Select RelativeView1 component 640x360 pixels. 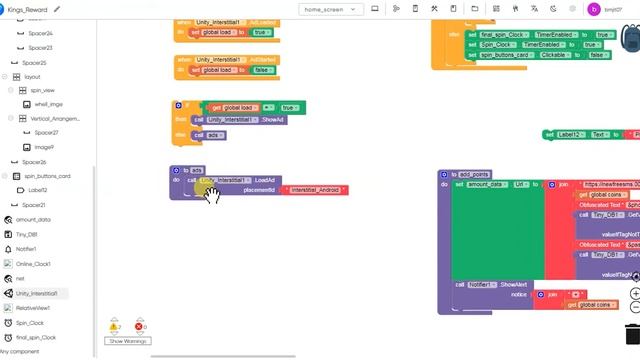click(33, 308)
